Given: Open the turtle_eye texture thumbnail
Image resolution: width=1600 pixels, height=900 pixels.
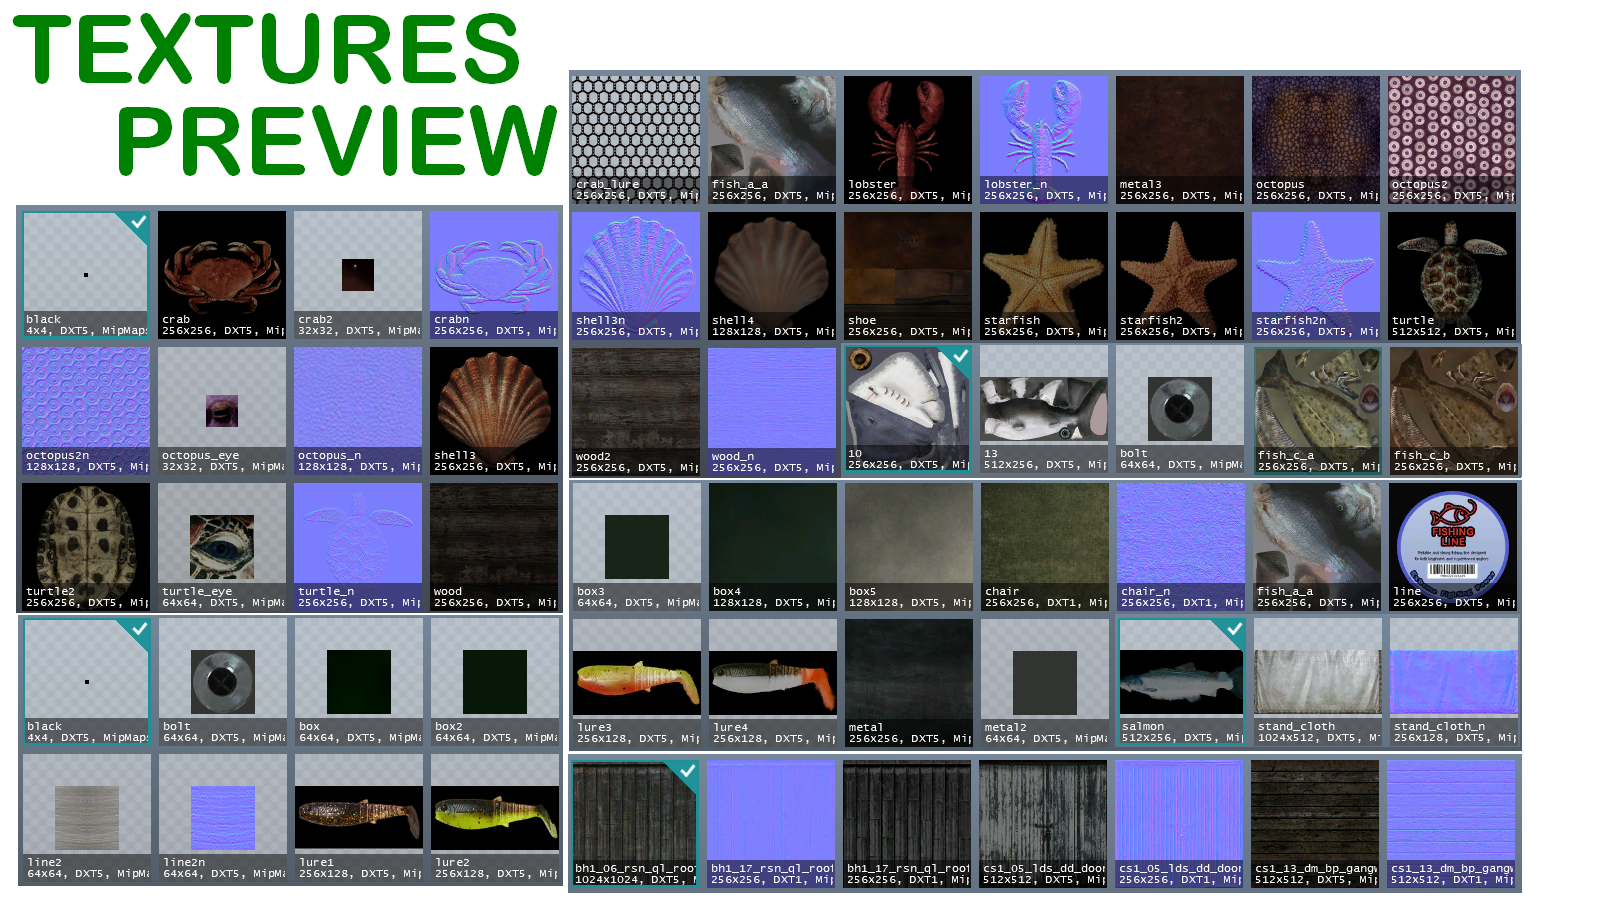Looking at the screenshot, I should [x=221, y=546].
